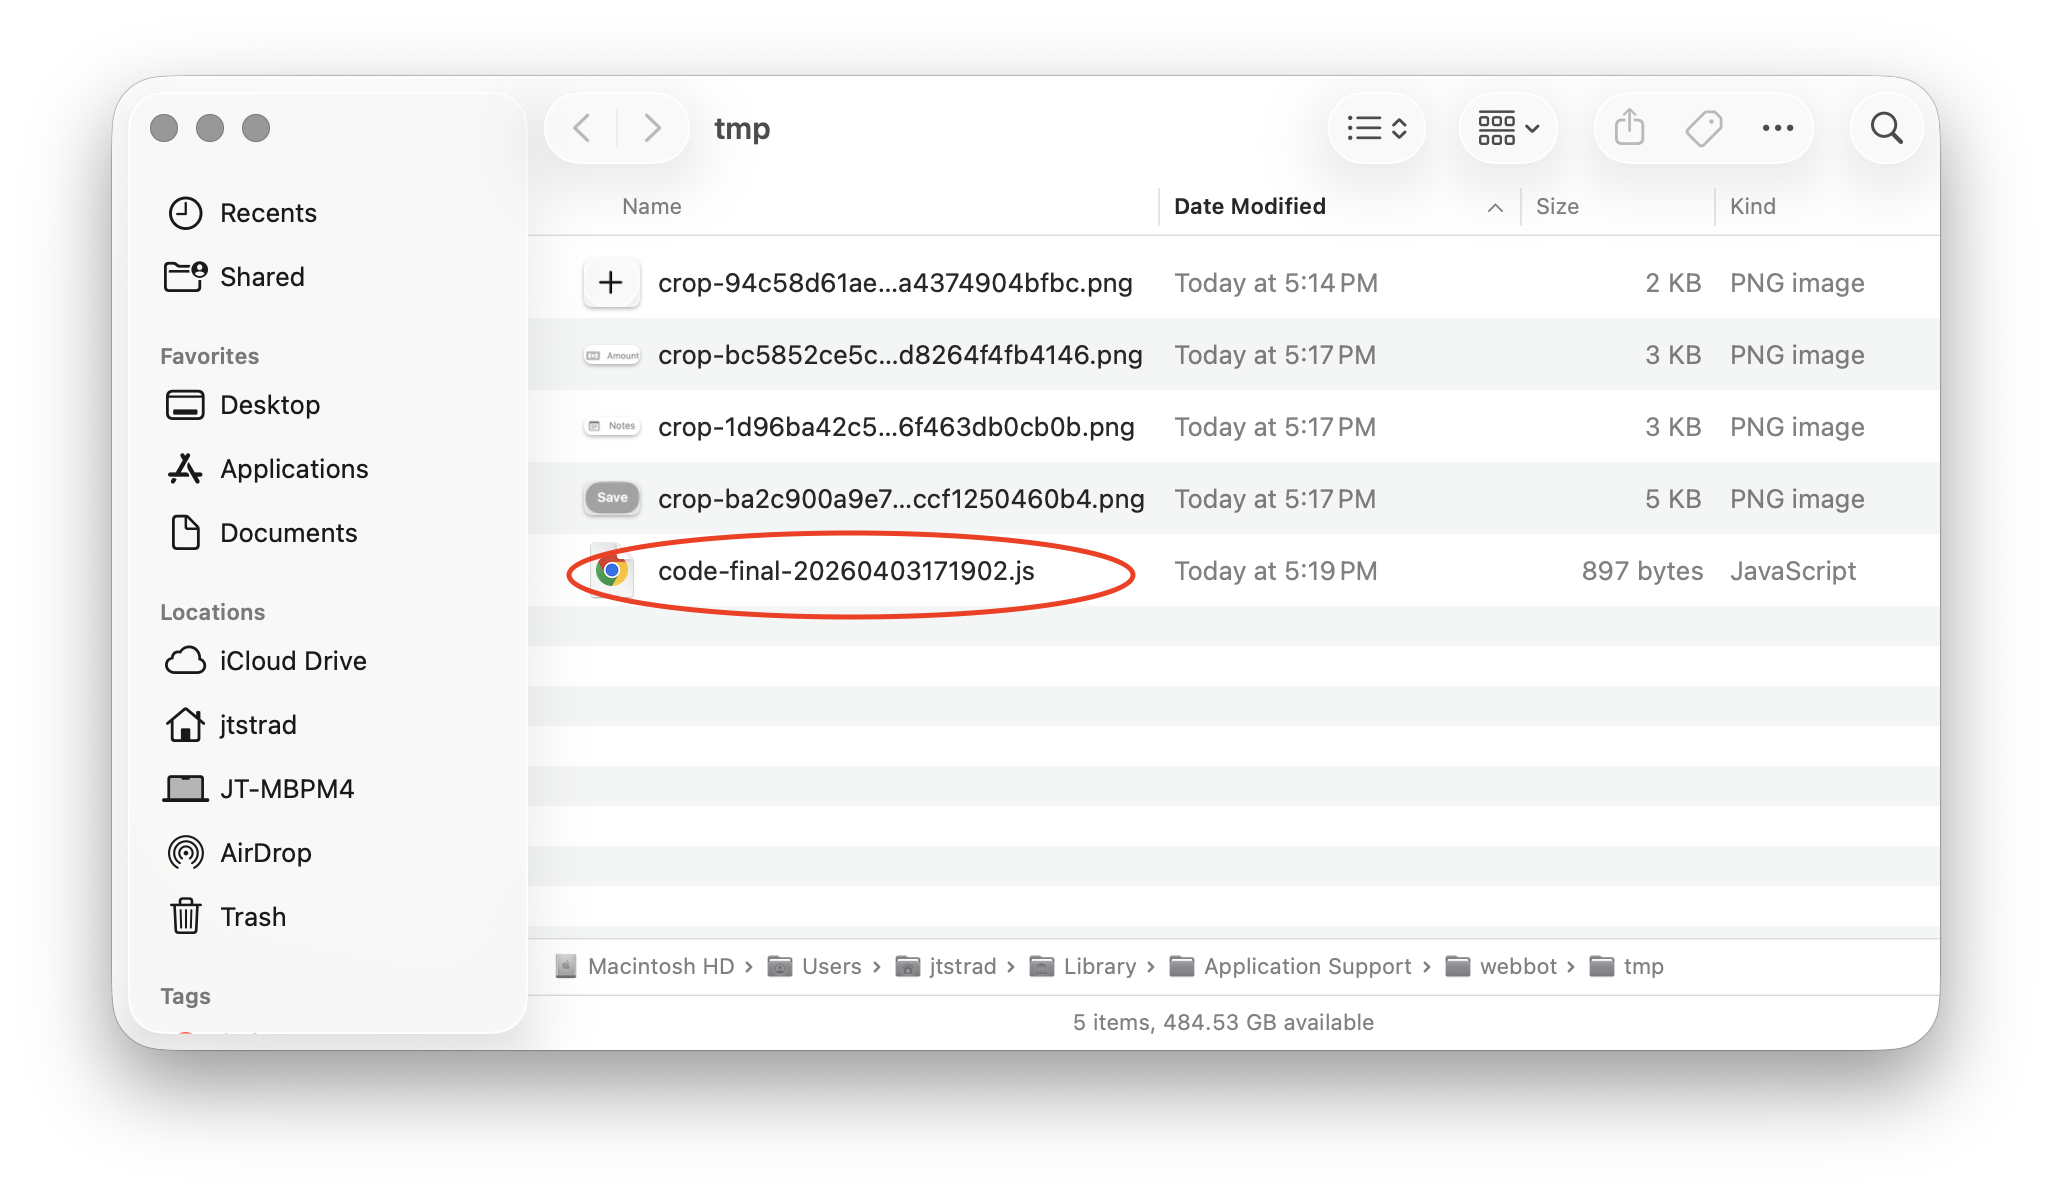Open AirDrop in the sidebar
The height and width of the screenshot is (1198, 2052).
pyautogui.click(x=265, y=853)
